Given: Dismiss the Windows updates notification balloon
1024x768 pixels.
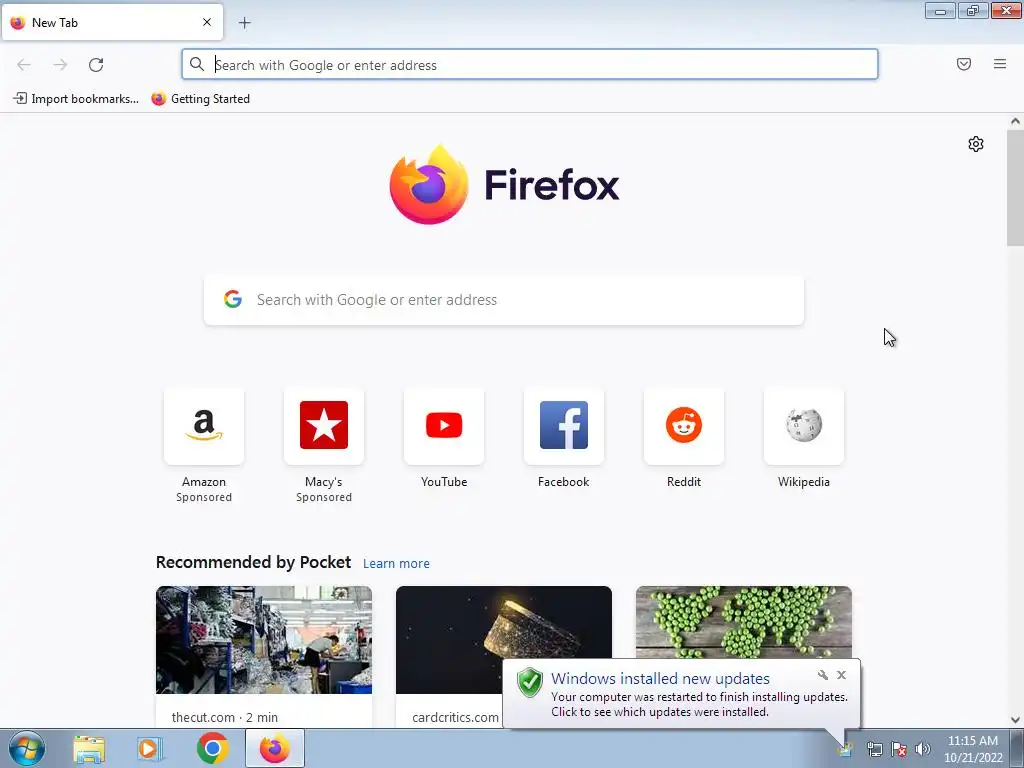Looking at the screenshot, I should (841, 675).
